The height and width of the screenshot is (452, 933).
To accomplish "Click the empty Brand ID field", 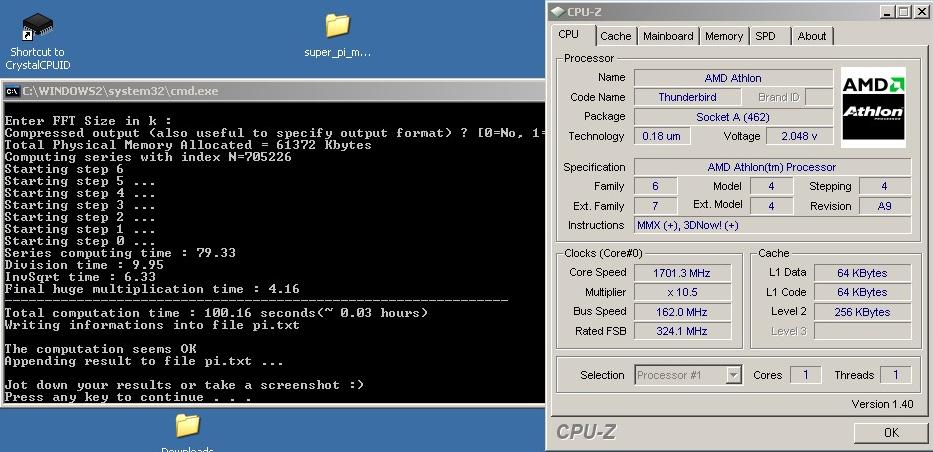I will [x=819, y=97].
